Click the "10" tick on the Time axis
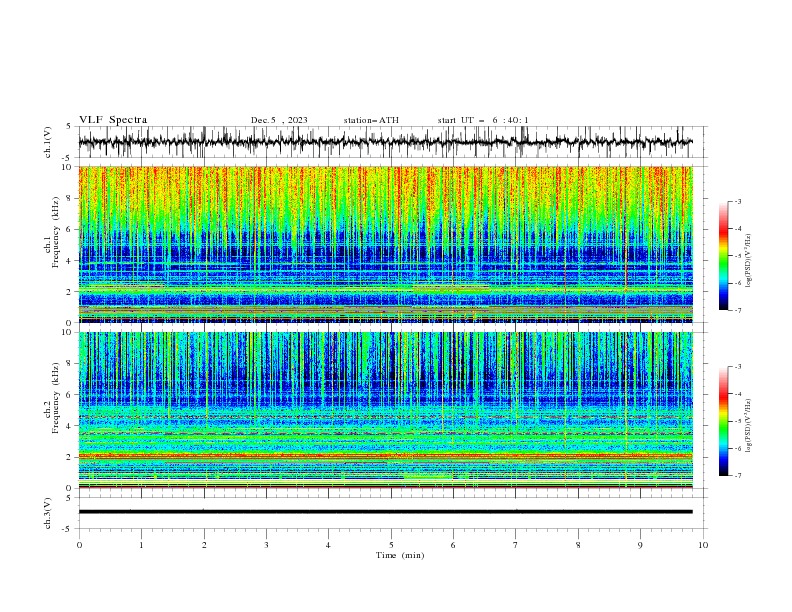This screenshot has width=792, height=612. (x=703, y=545)
